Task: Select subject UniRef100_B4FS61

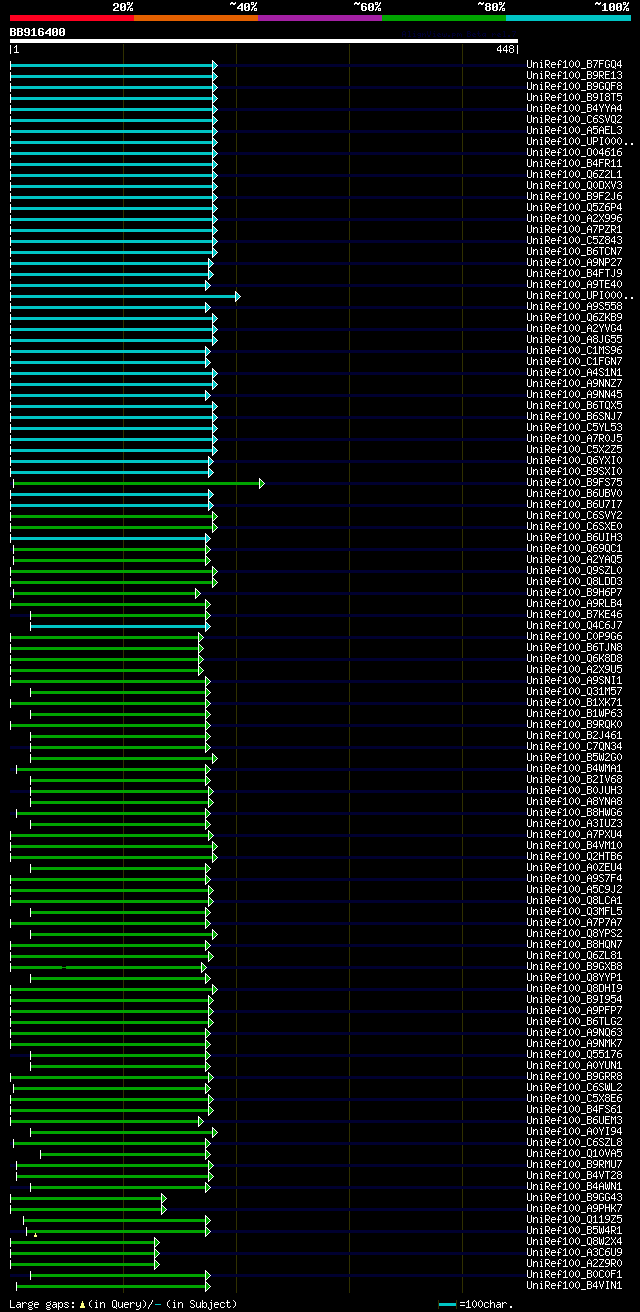Action: (574, 1110)
